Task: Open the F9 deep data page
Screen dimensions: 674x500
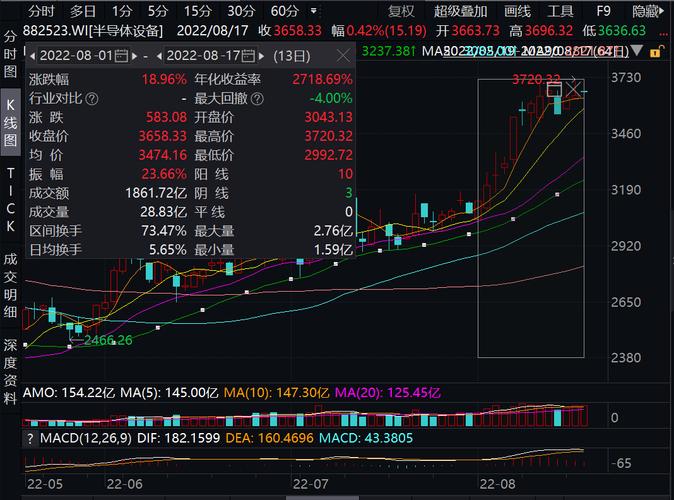Action: click(x=604, y=11)
